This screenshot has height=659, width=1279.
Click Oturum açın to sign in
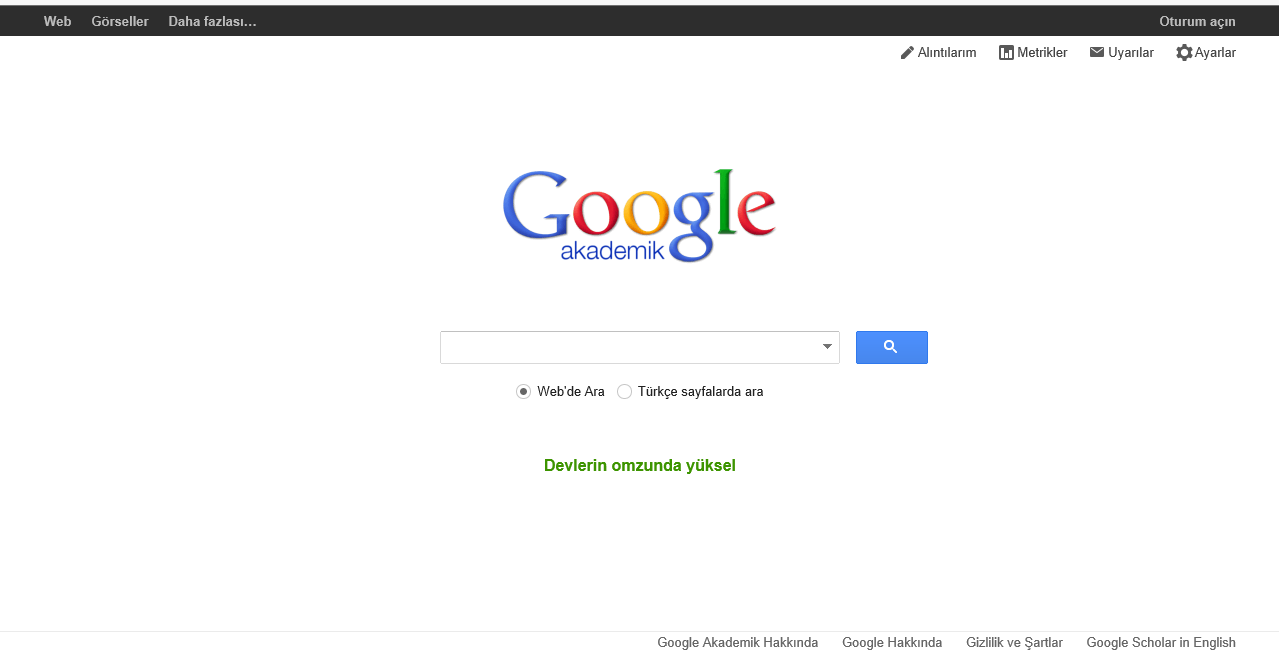(1197, 21)
